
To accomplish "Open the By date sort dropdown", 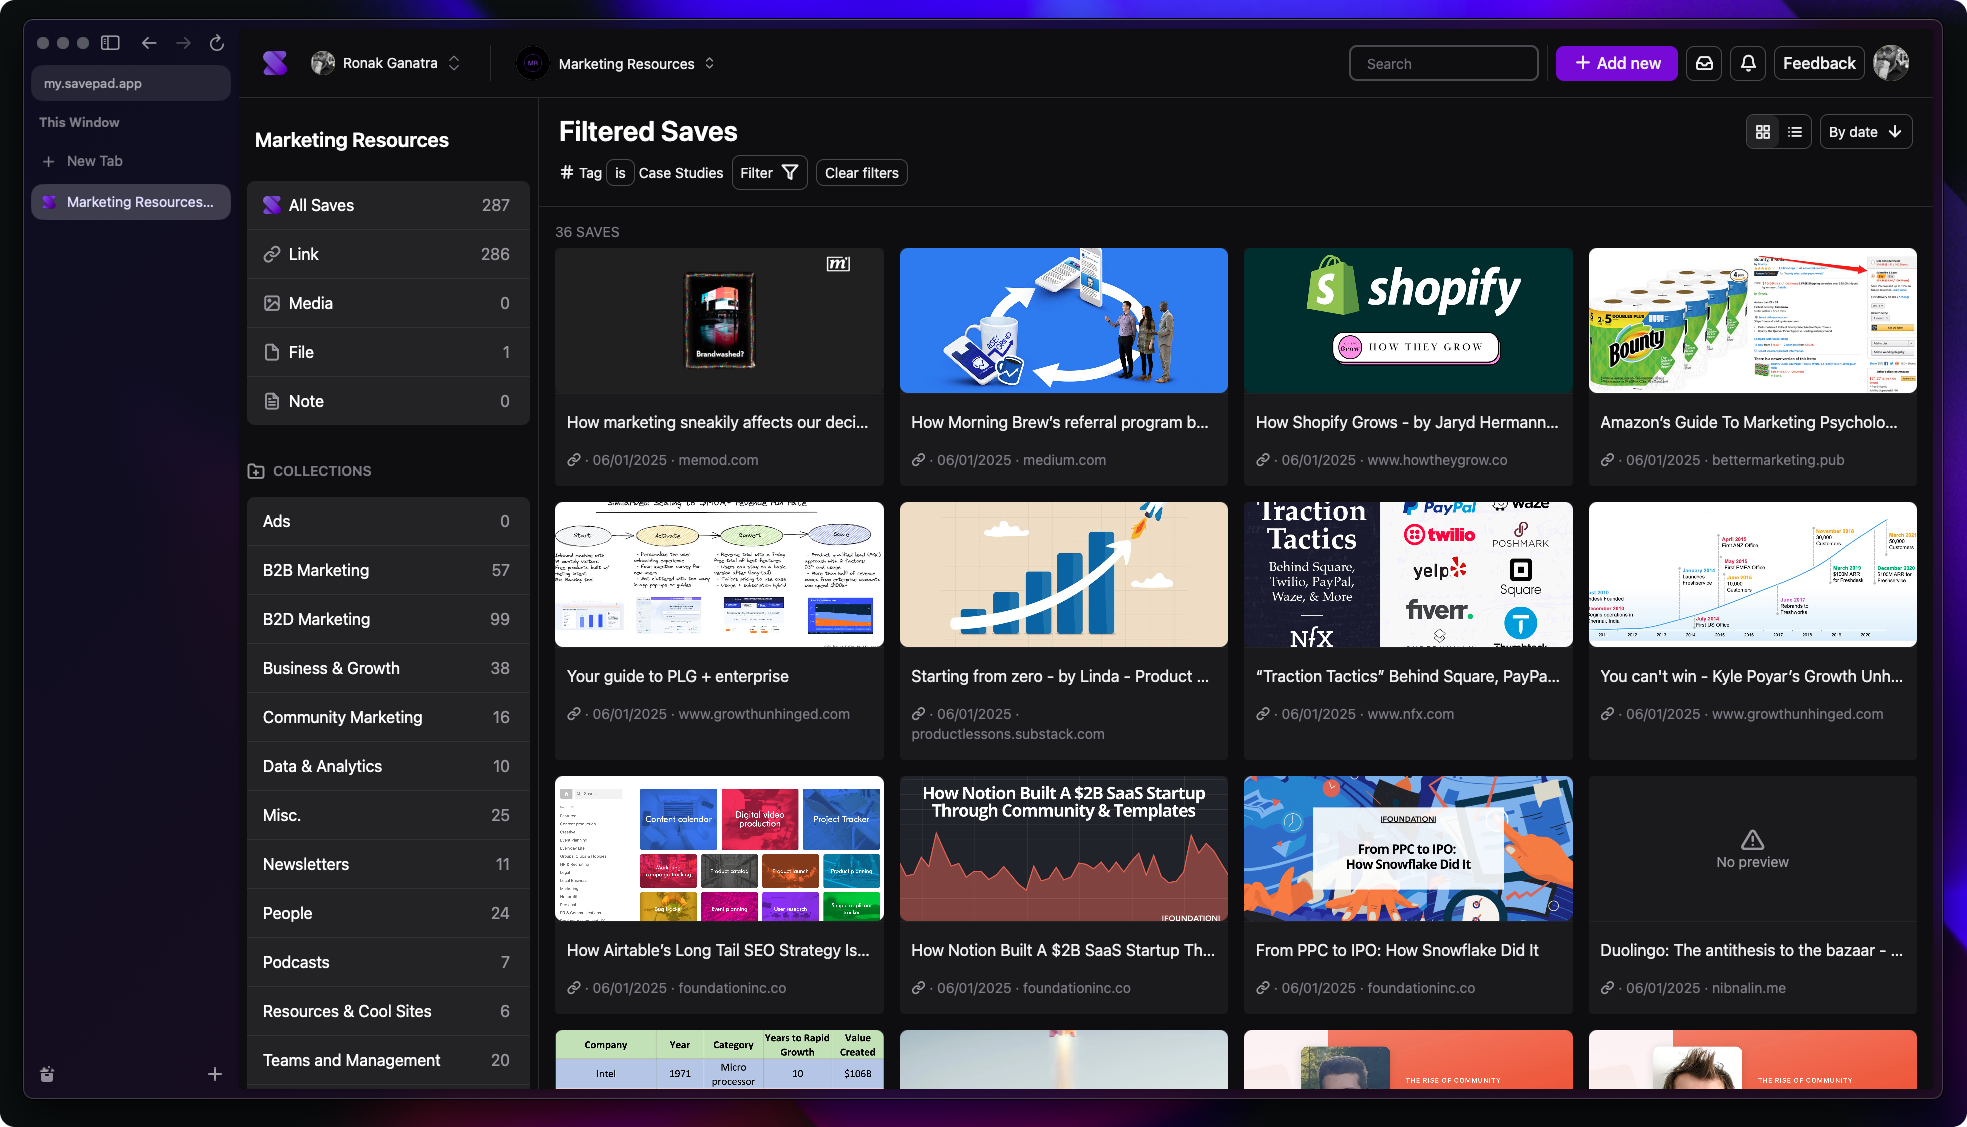I will (1865, 132).
